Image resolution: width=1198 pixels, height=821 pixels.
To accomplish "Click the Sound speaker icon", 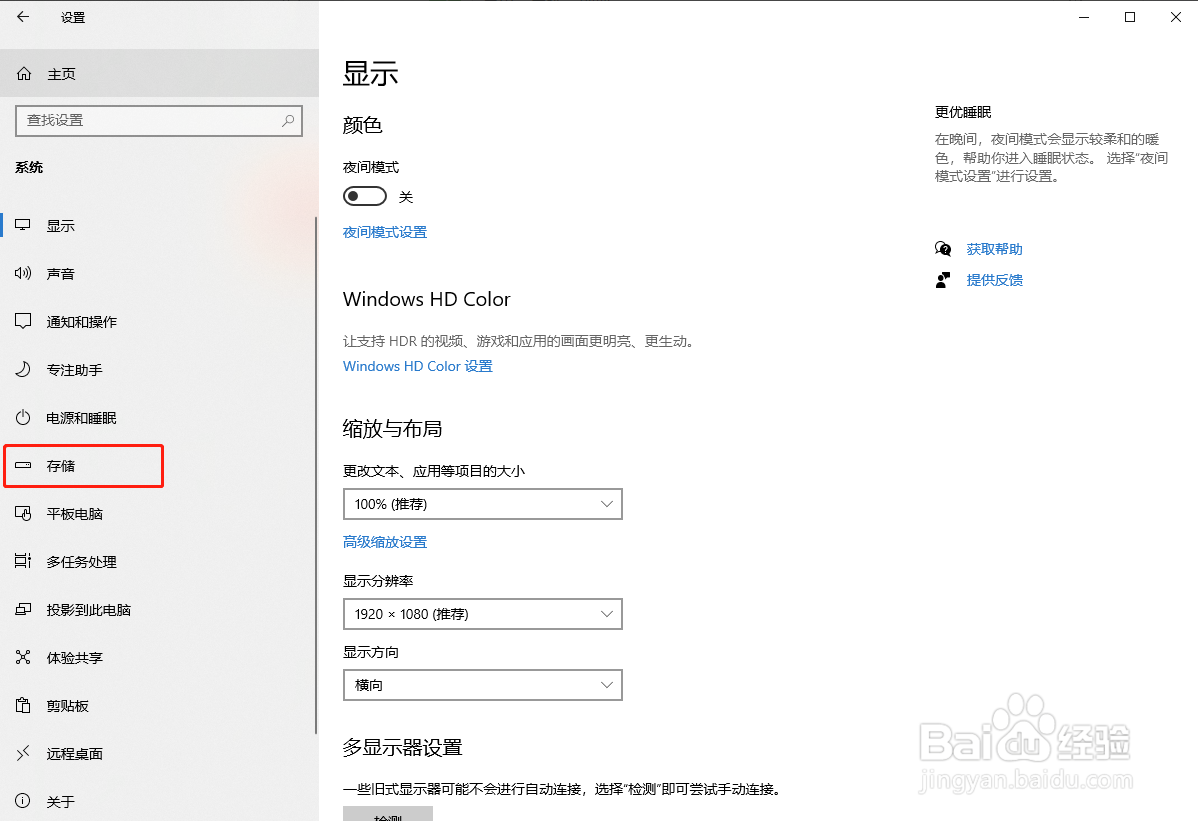I will click(x=24, y=274).
